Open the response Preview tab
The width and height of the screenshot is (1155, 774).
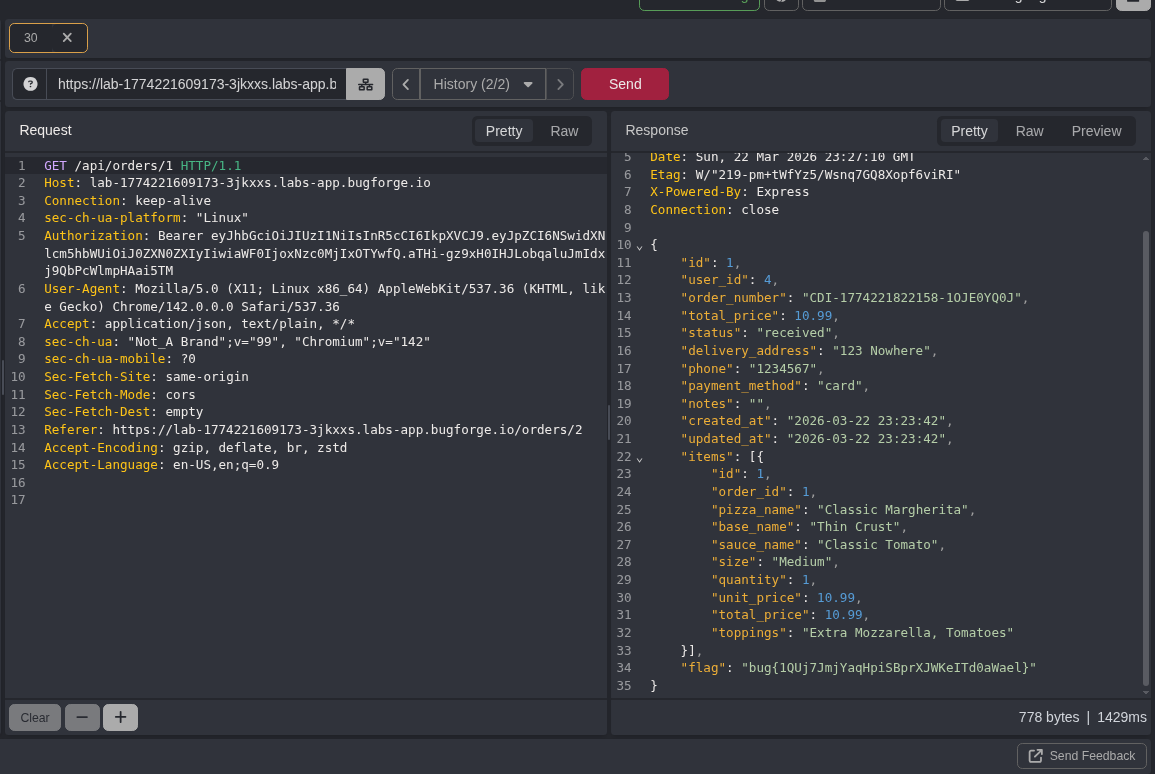(x=1096, y=131)
